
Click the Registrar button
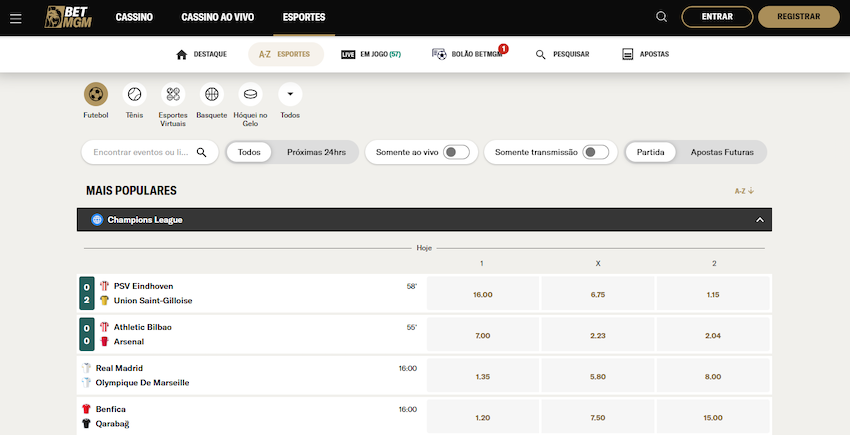(799, 17)
